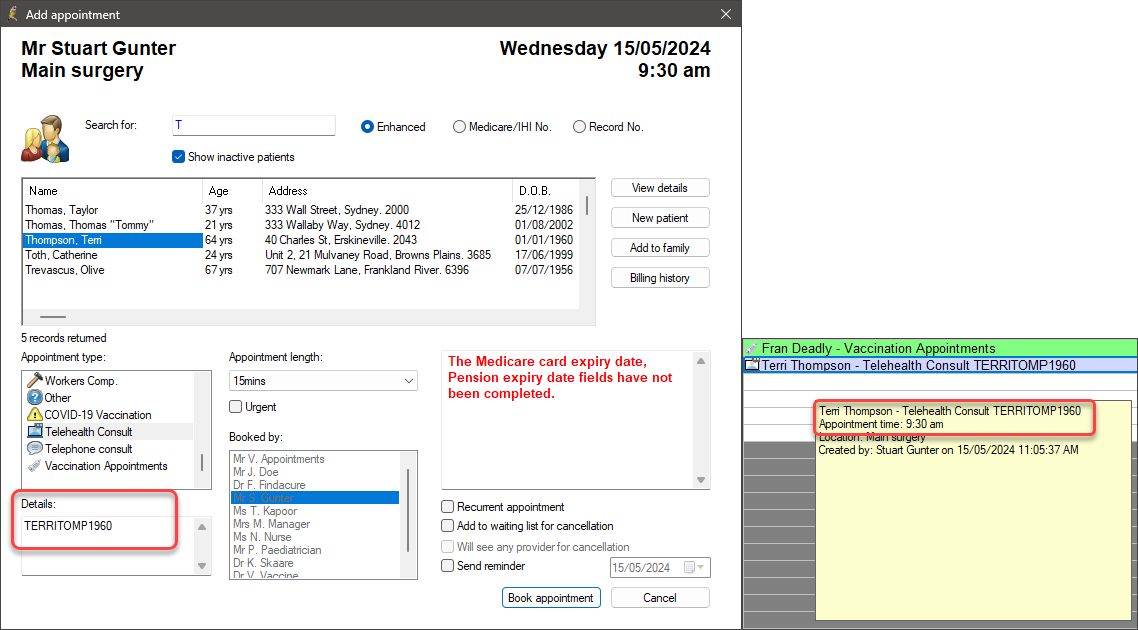Click the telehealth icon beside Terri Thompson appointment
Image resolution: width=1138 pixels, height=630 pixels.
(x=752, y=365)
